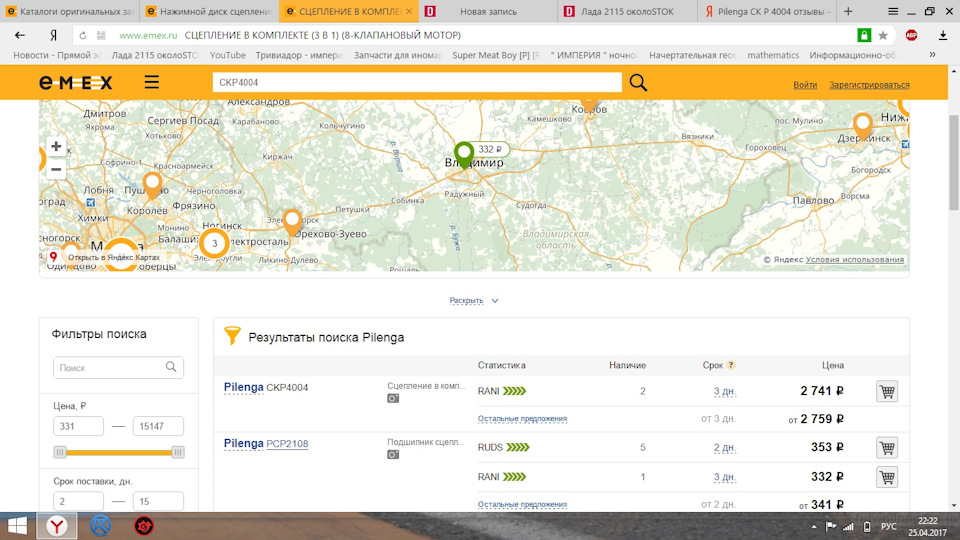Switch to tab Каталоги оригинальных
This screenshot has height=540, width=960.
70,11
